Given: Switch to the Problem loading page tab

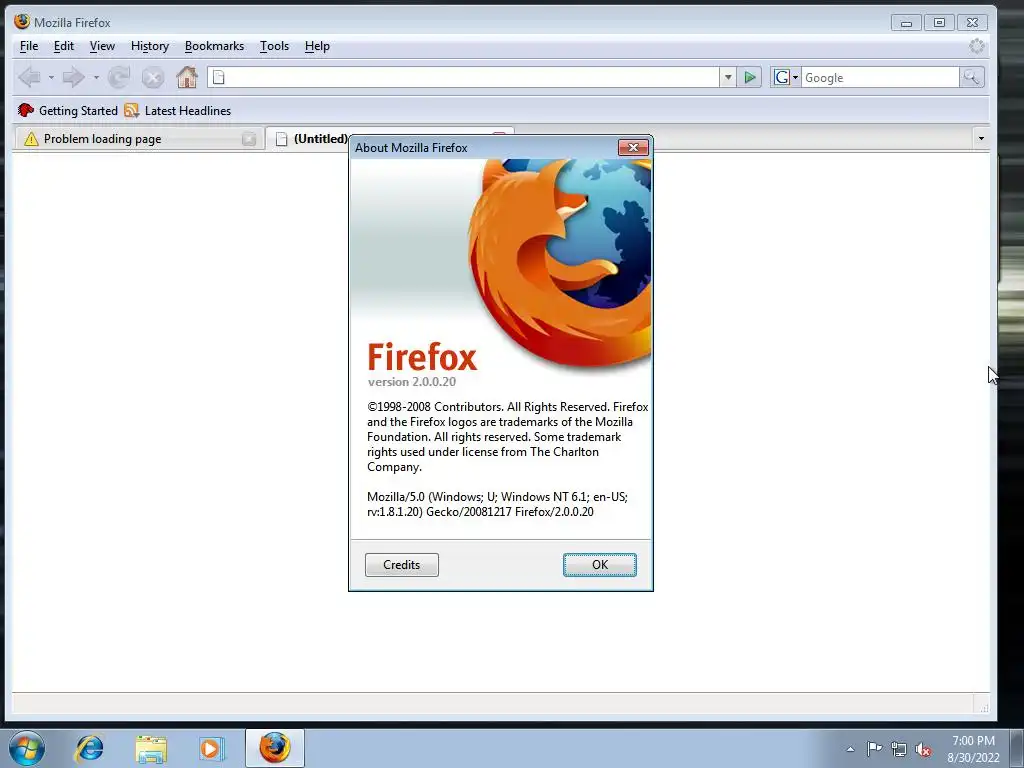Looking at the screenshot, I should point(138,138).
